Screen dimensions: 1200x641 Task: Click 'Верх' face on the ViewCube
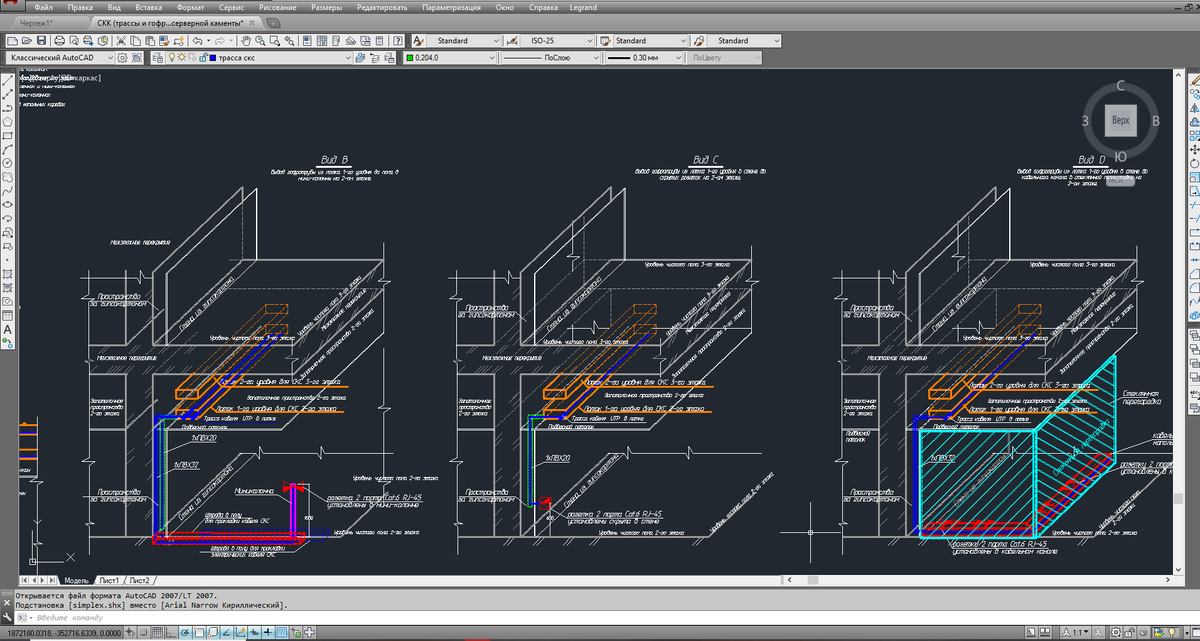coord(1120,119)
